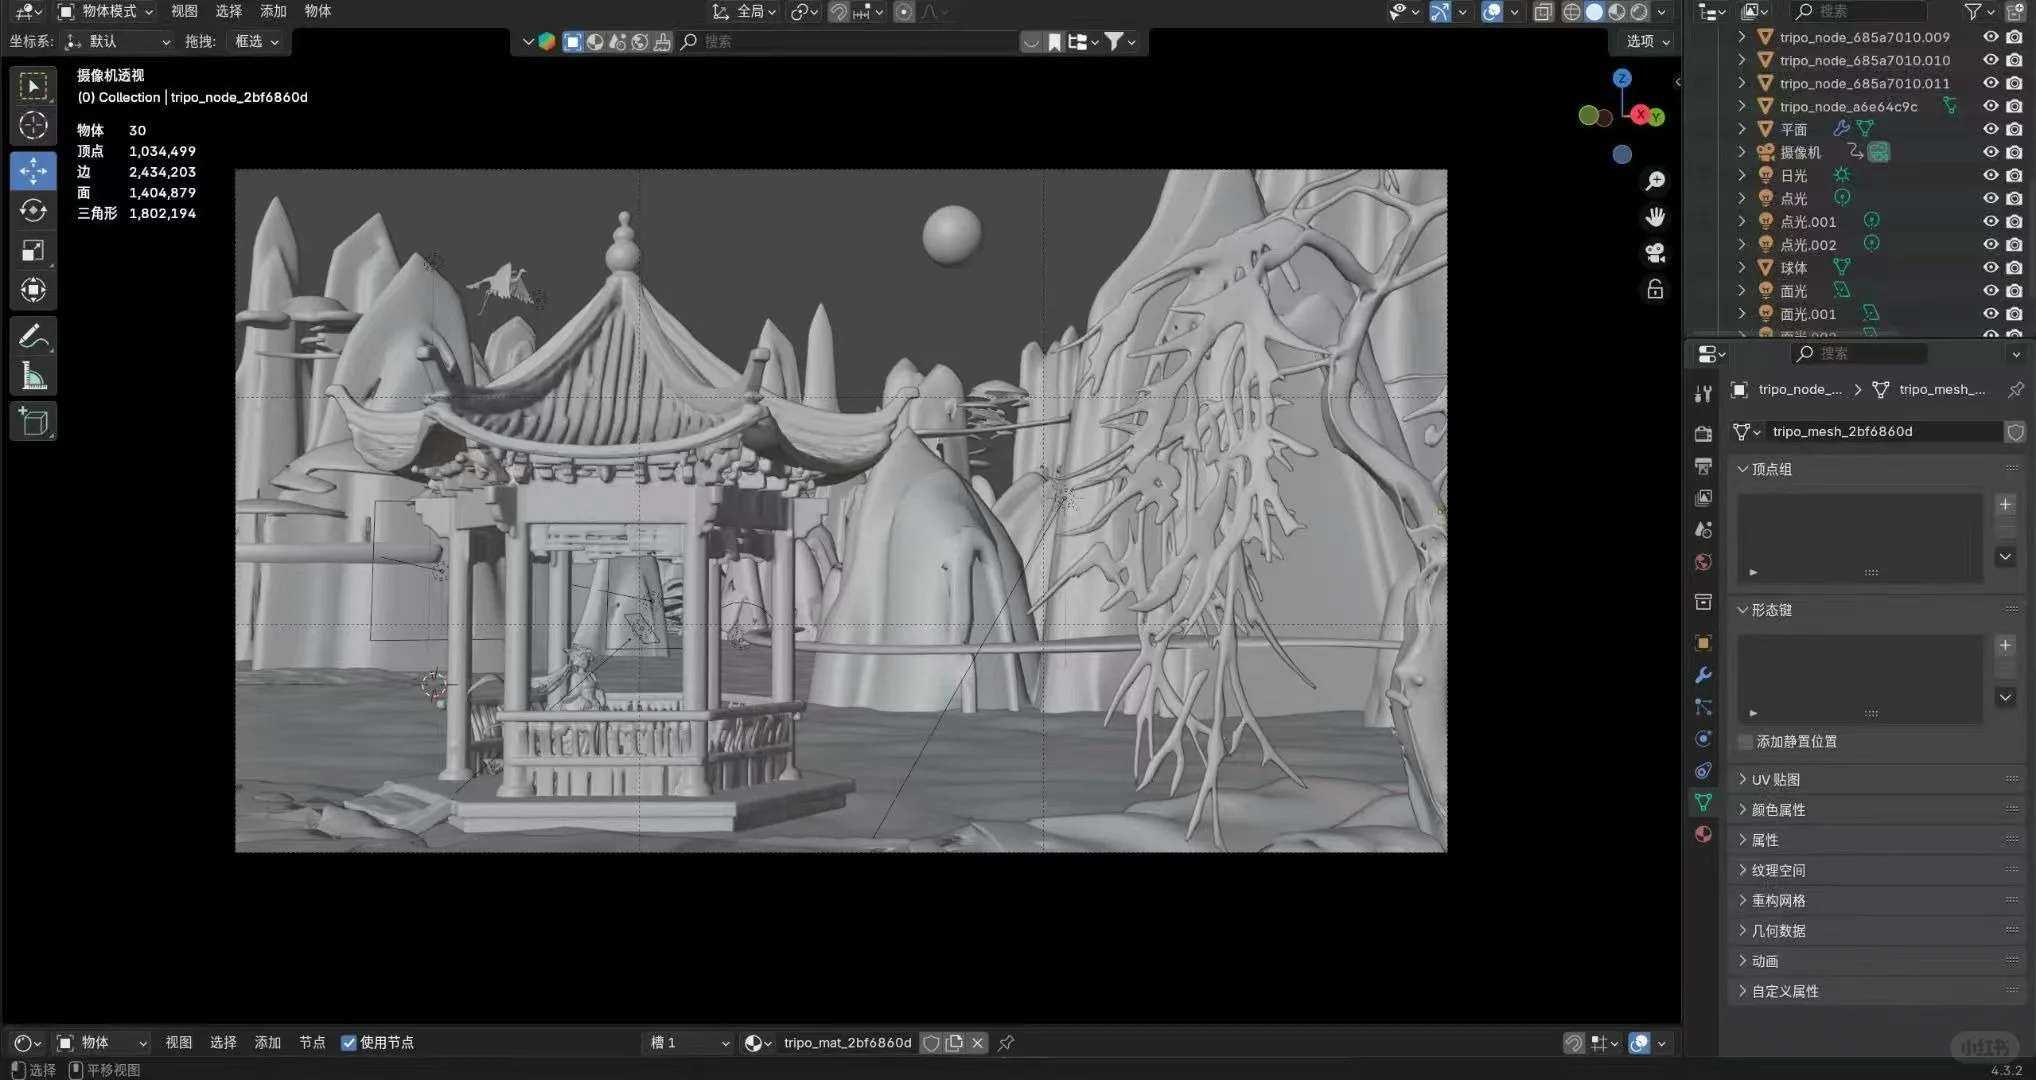Screen dimensions: 2036x1080
Task: Enable 添加静置位置 checkbox
Action: 1746,742
